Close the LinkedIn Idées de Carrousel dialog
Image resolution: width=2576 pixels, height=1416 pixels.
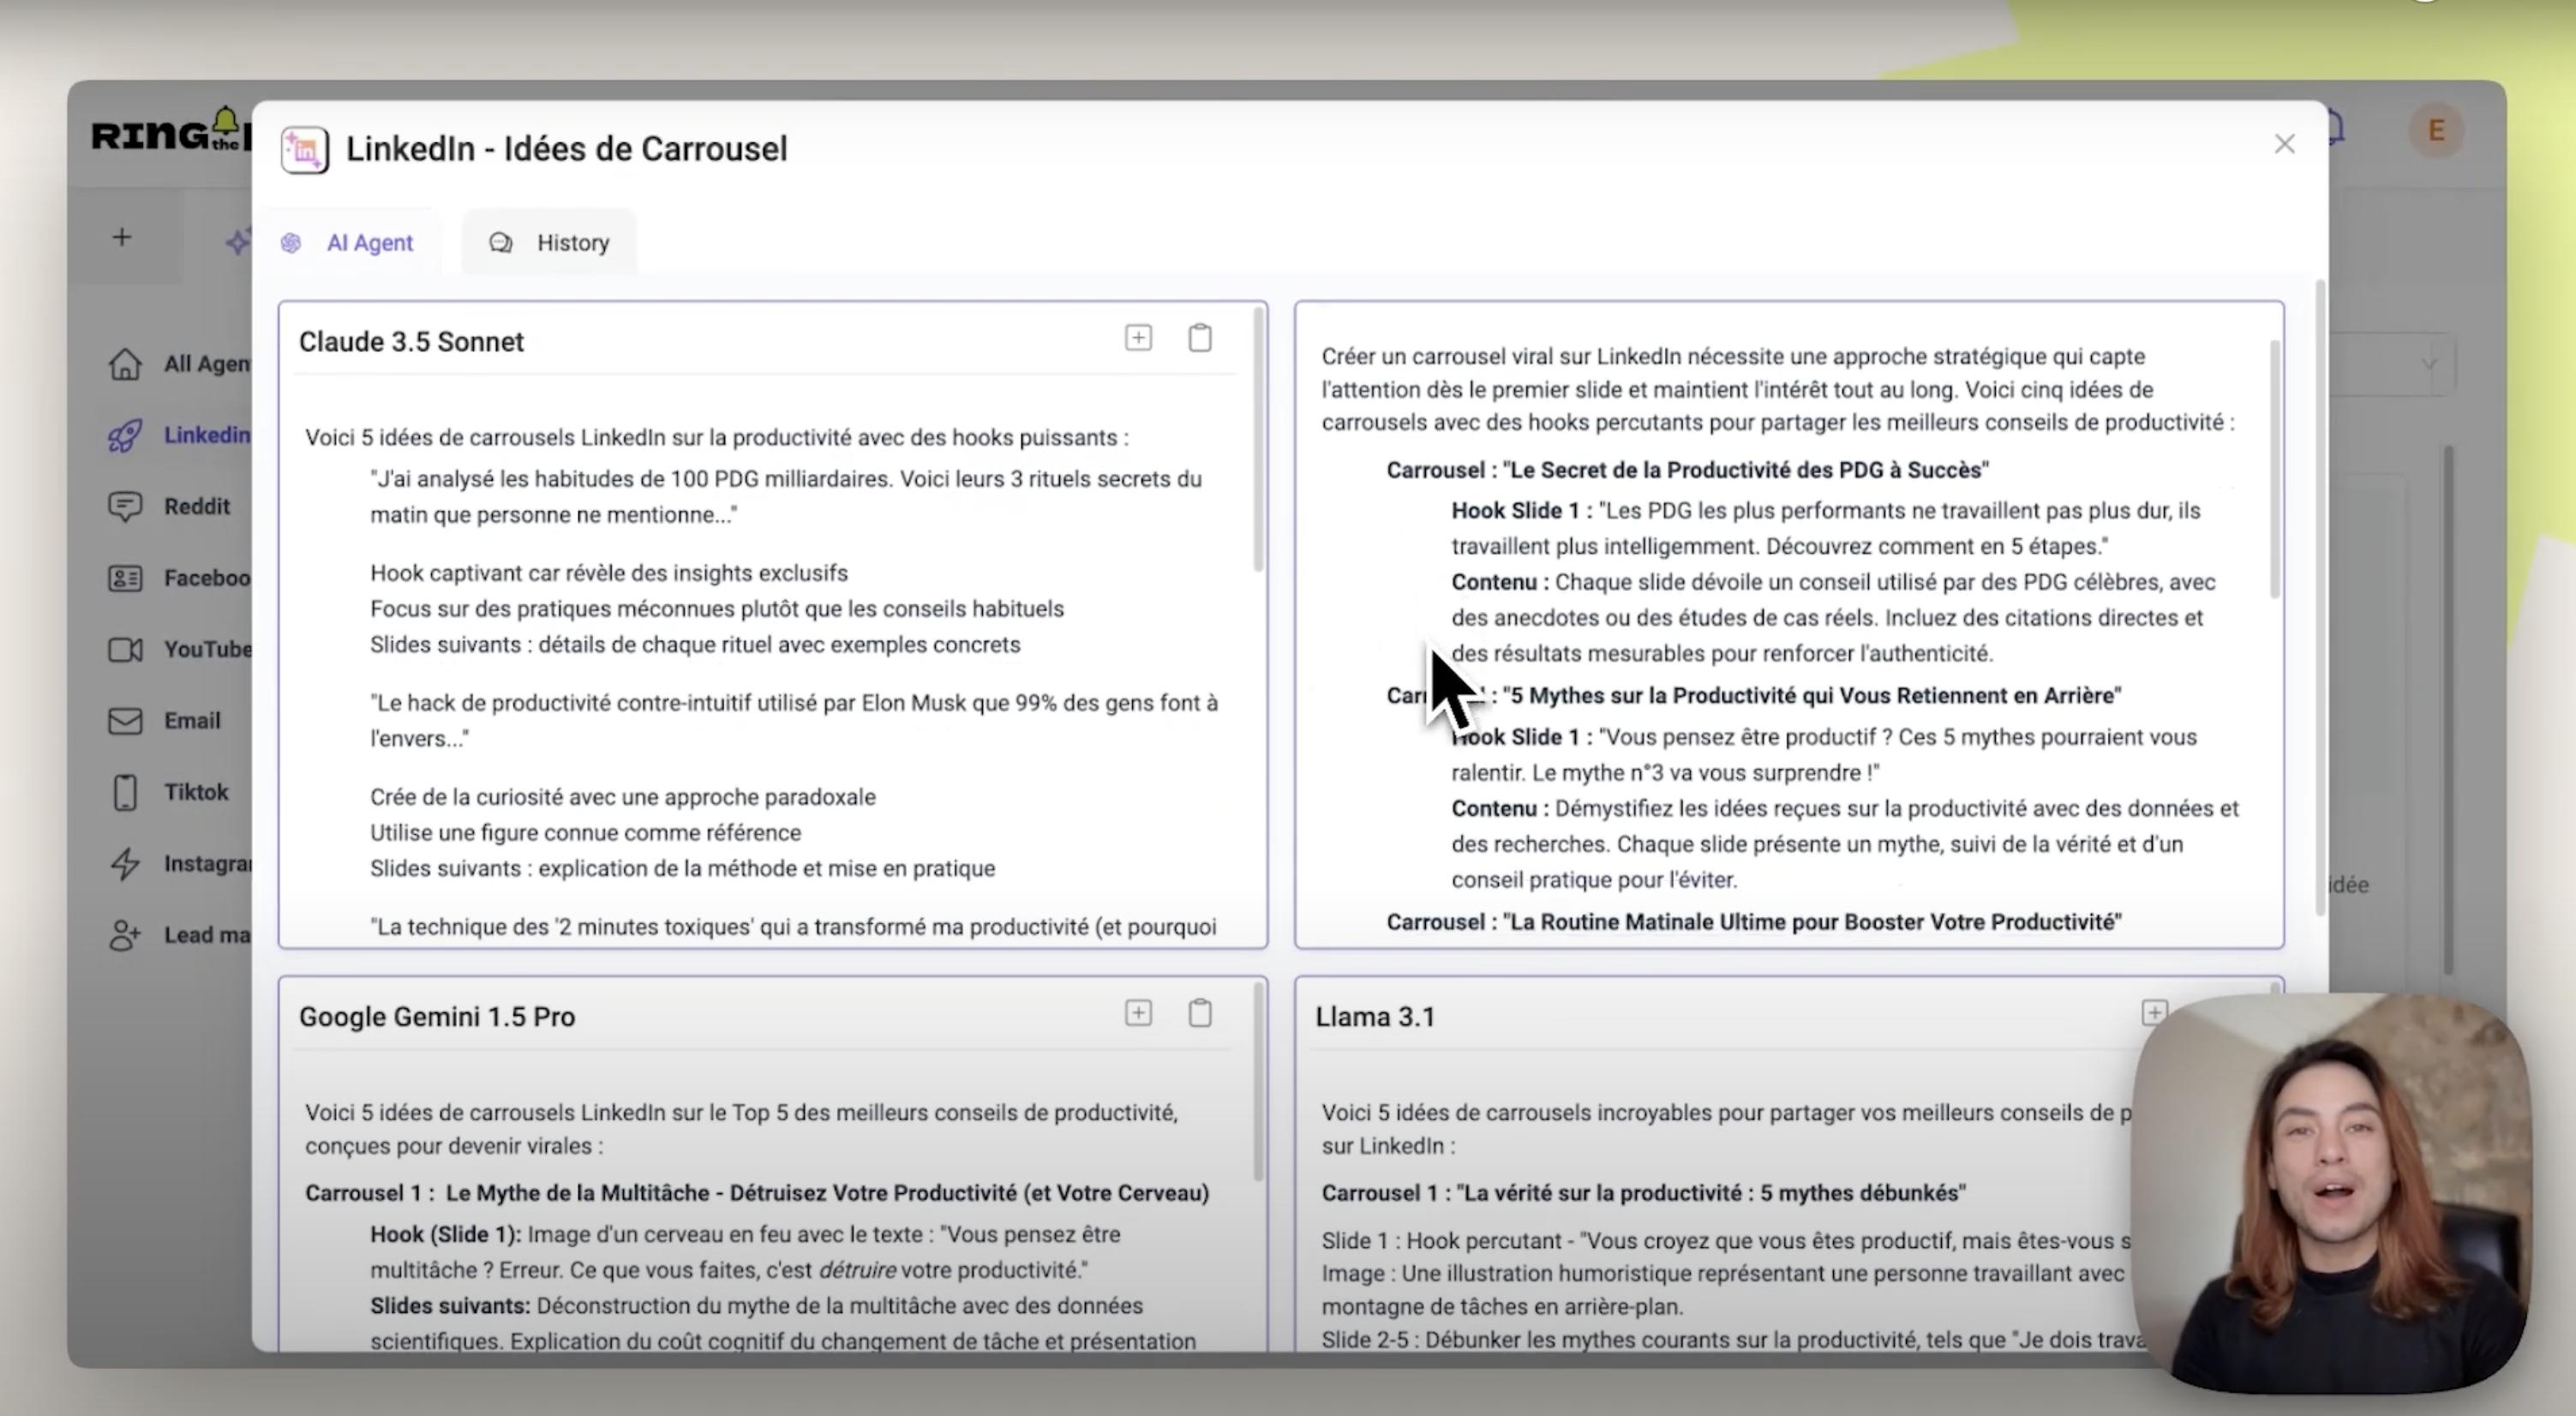tap(2283, 144)
